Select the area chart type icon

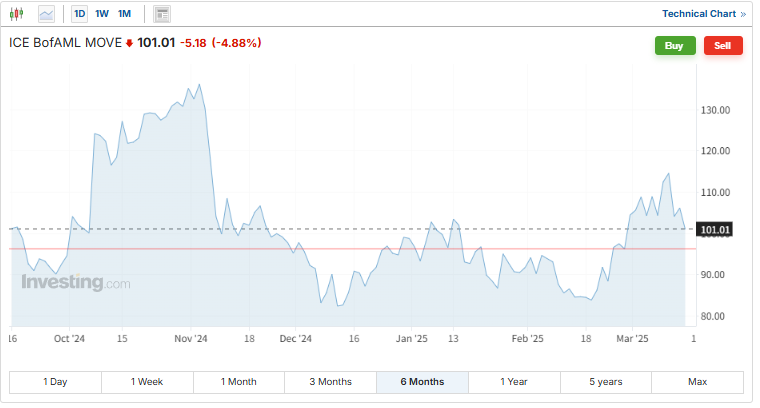point(47,14)
